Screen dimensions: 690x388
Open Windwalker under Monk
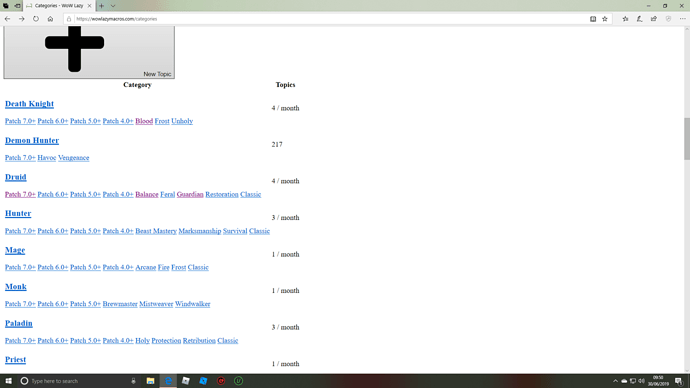tap(193, 304)
